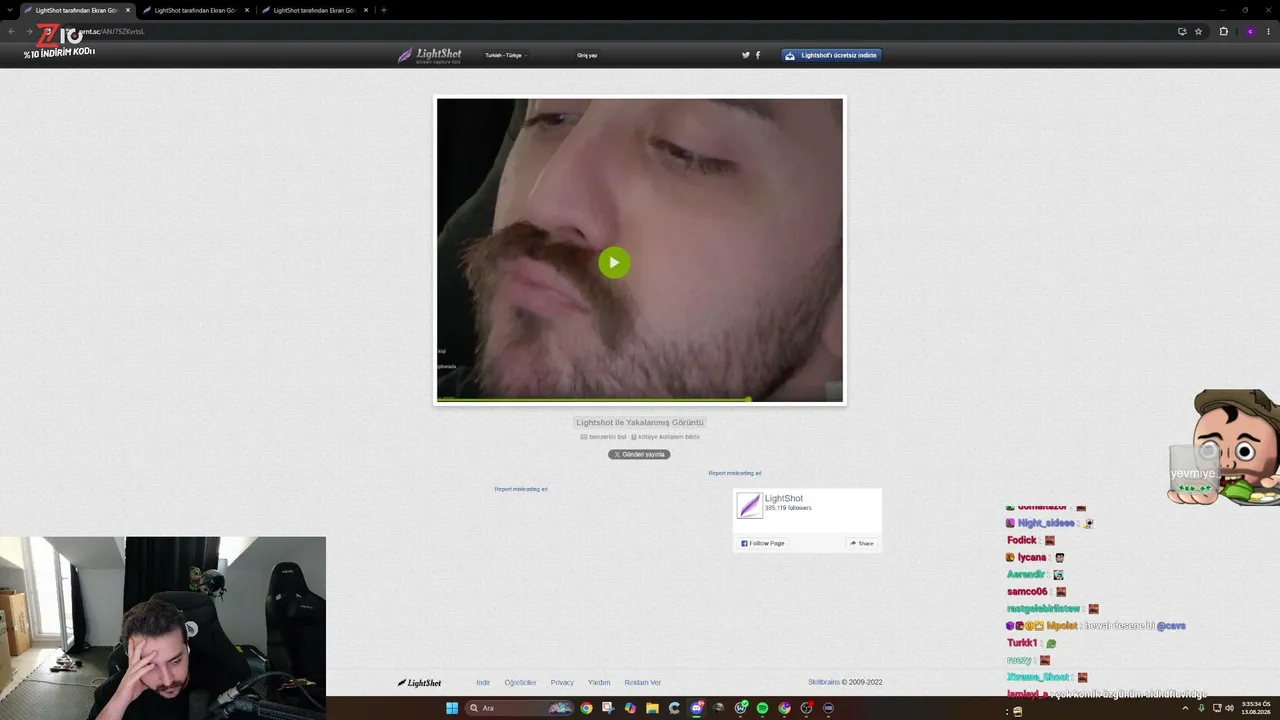Screen dimensions: 1280x720
Task: Bookmark this page with the star icon
Action: point(1199,31)
